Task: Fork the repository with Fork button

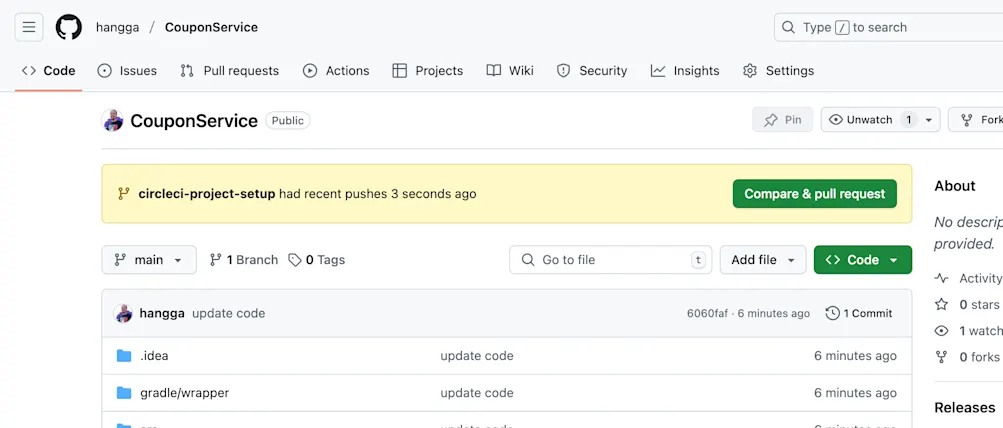Action: click(x=975, y=120)
